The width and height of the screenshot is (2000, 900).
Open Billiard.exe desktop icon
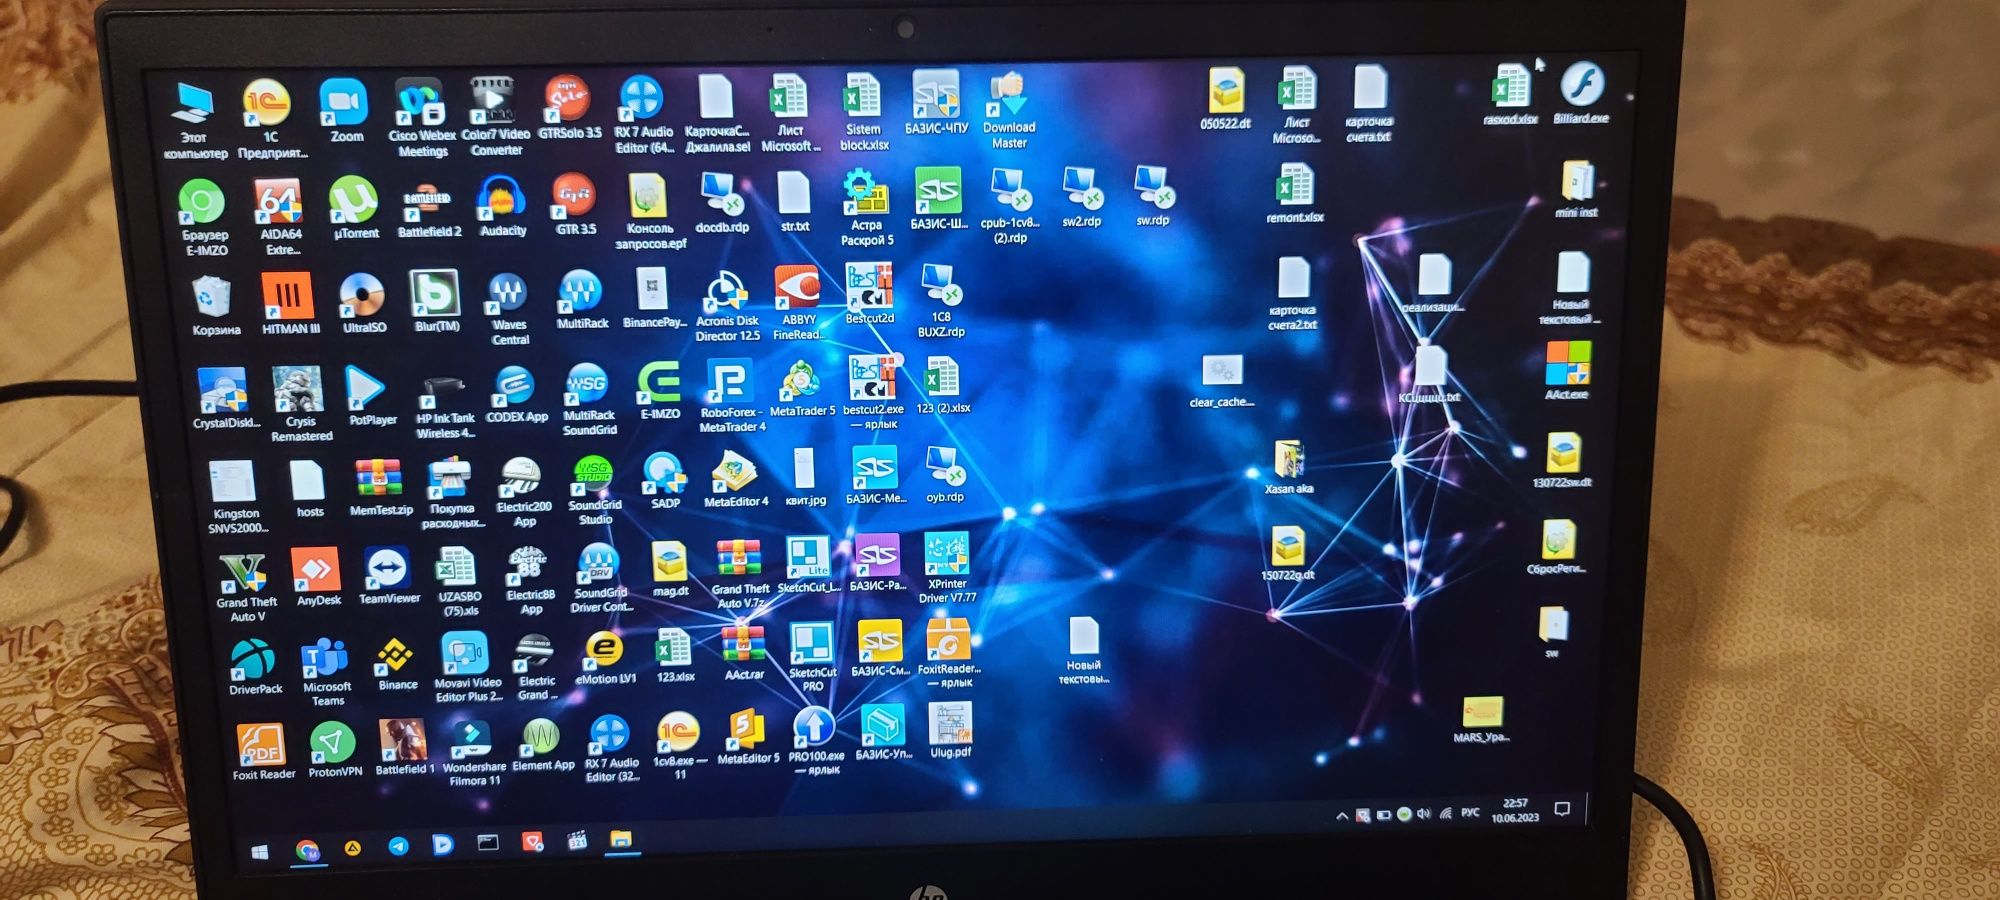1581,93
